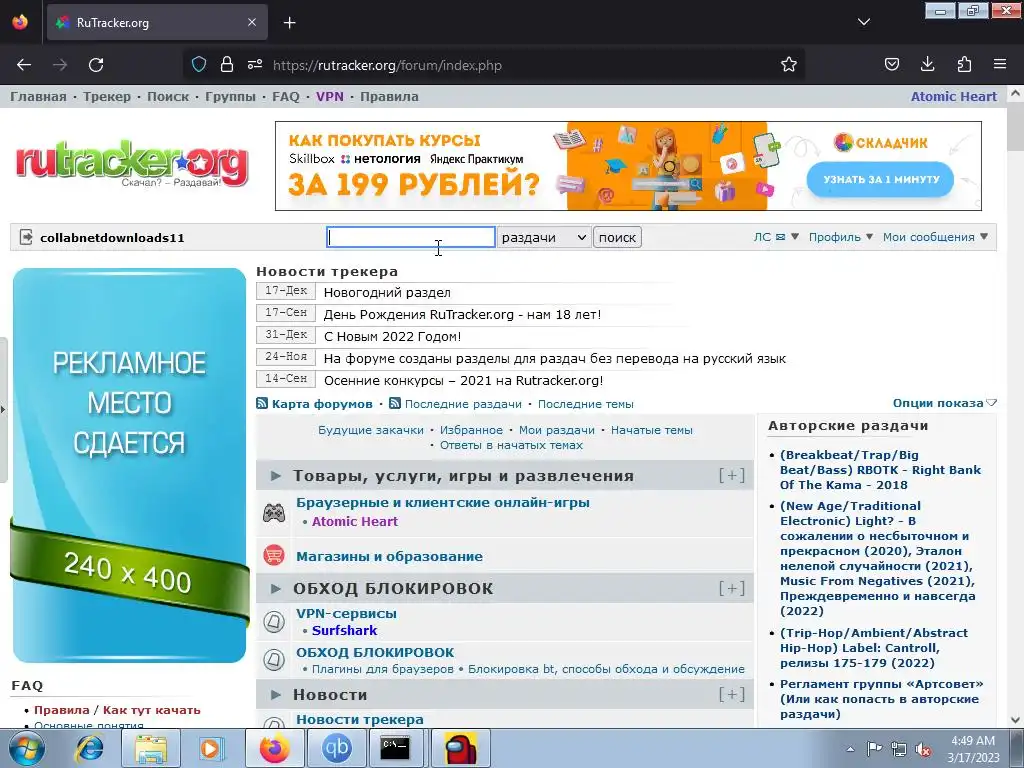Open Будущие закачки link
1024x768 pixels.
pyautogui.click(x=371, y=430)
